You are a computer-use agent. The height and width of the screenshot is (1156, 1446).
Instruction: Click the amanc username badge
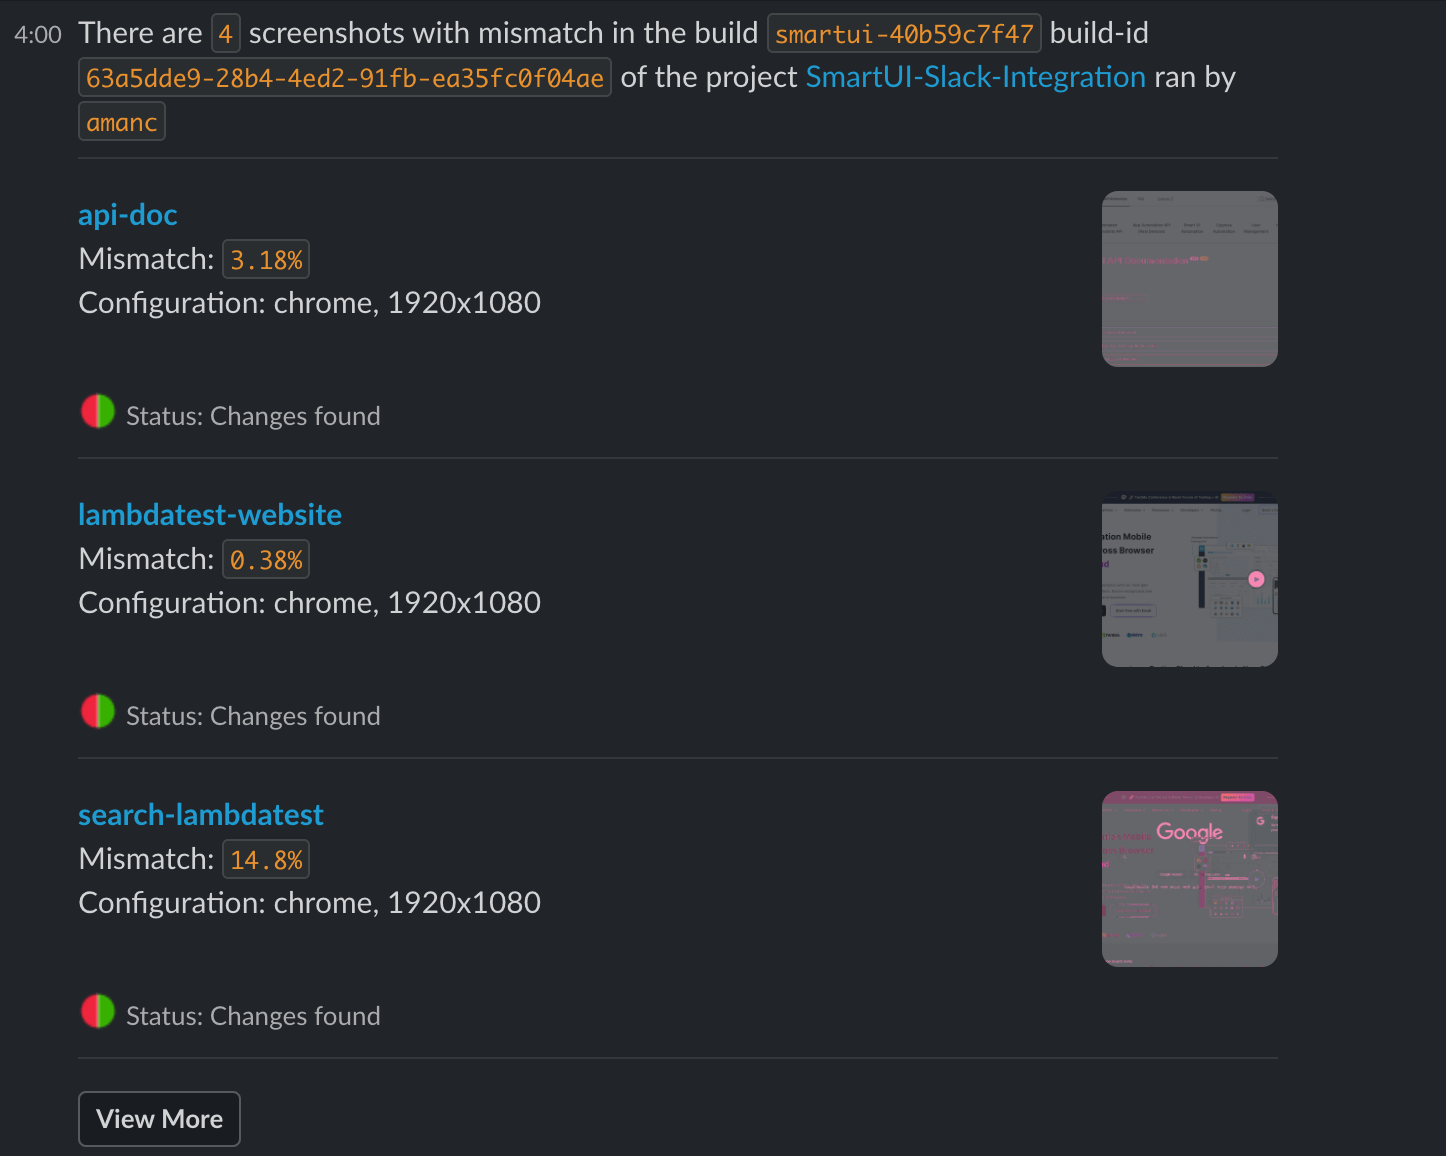coord(121,121)
